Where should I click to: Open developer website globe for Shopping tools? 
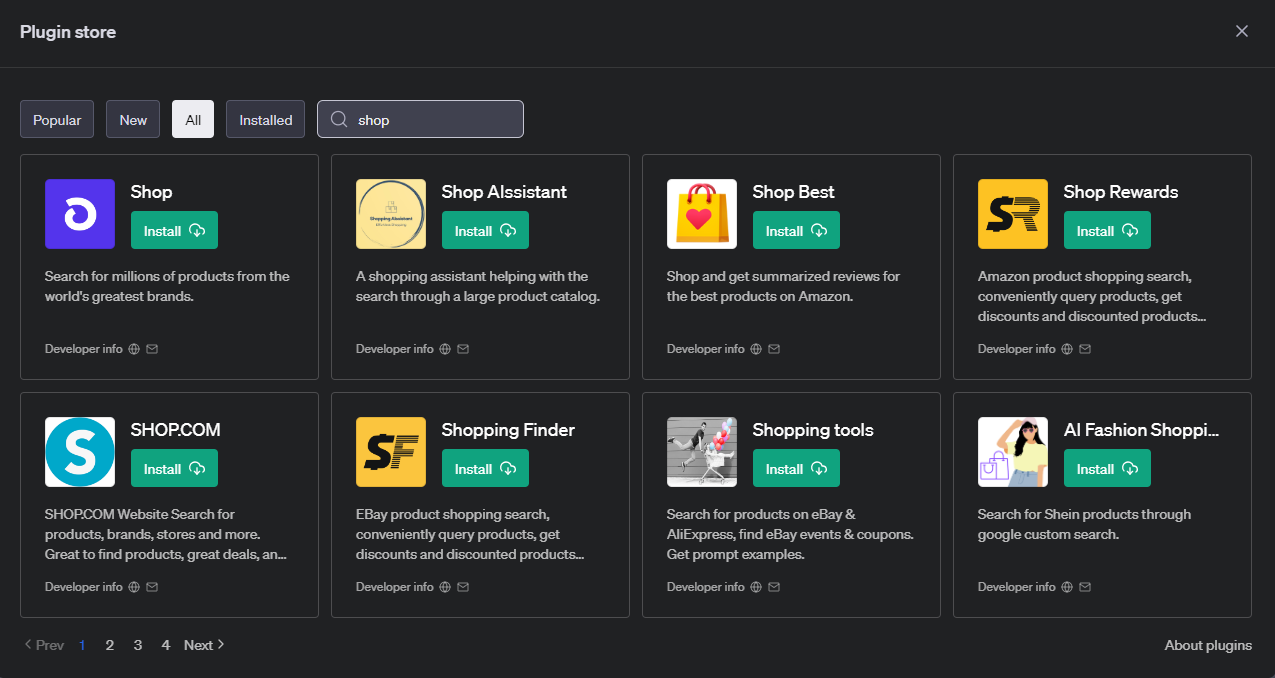click(756, 587)
